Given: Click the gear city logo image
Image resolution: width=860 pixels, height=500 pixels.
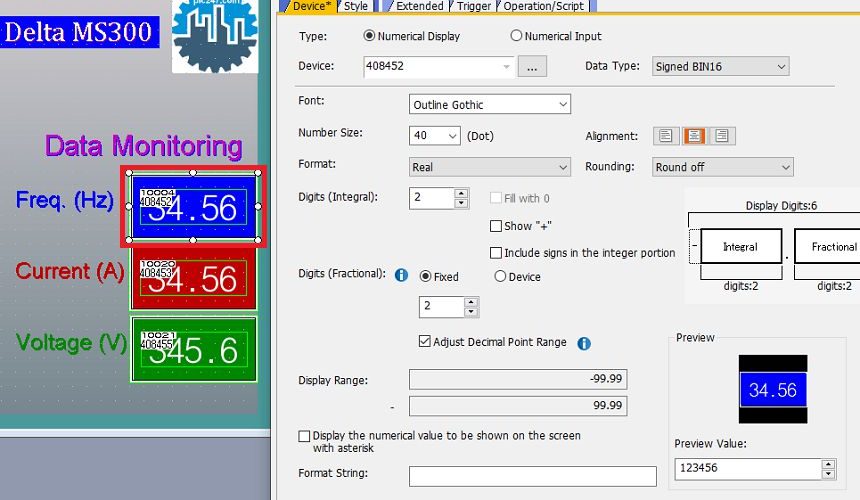Looking at the screenshot, I should (215, 36).
